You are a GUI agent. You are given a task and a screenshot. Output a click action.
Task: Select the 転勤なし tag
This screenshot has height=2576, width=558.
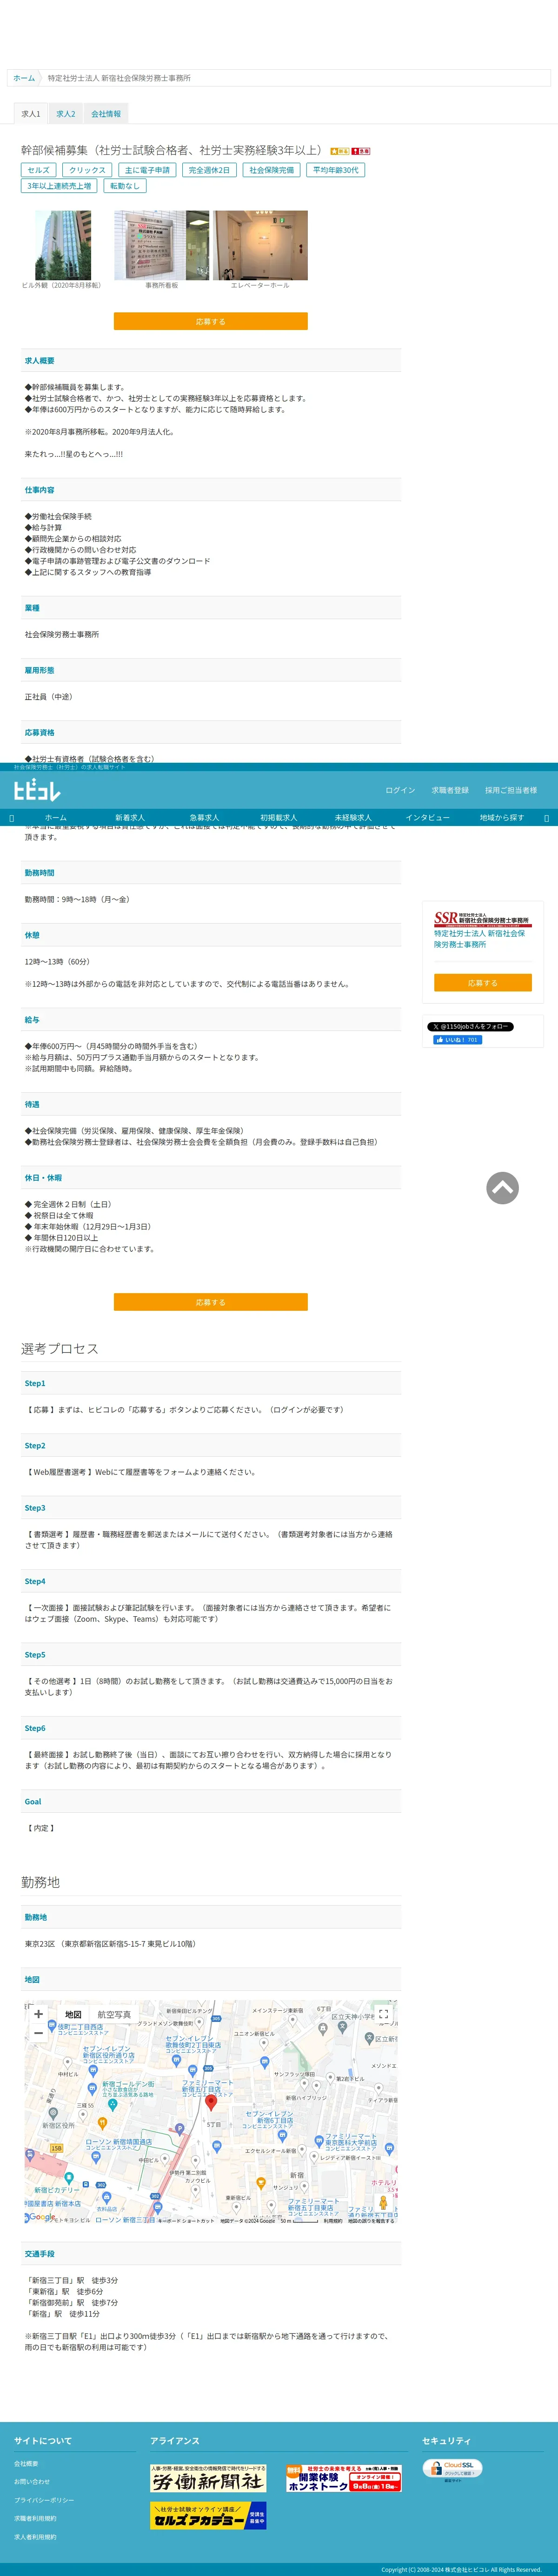pos(125,186)
